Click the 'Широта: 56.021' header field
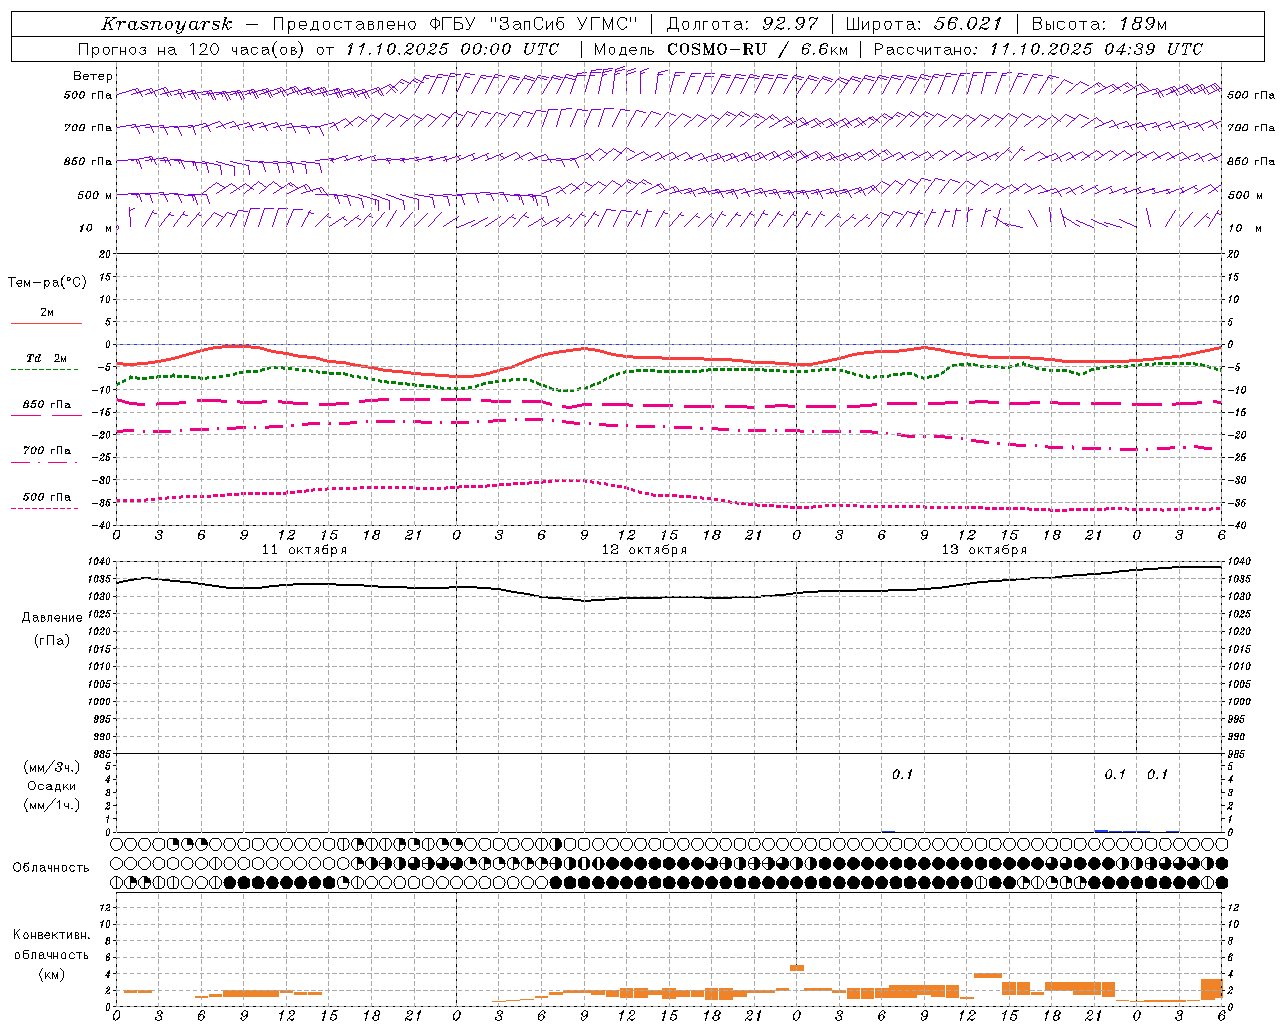This screenshot has width=1280, height=1024. pos(926,24)
